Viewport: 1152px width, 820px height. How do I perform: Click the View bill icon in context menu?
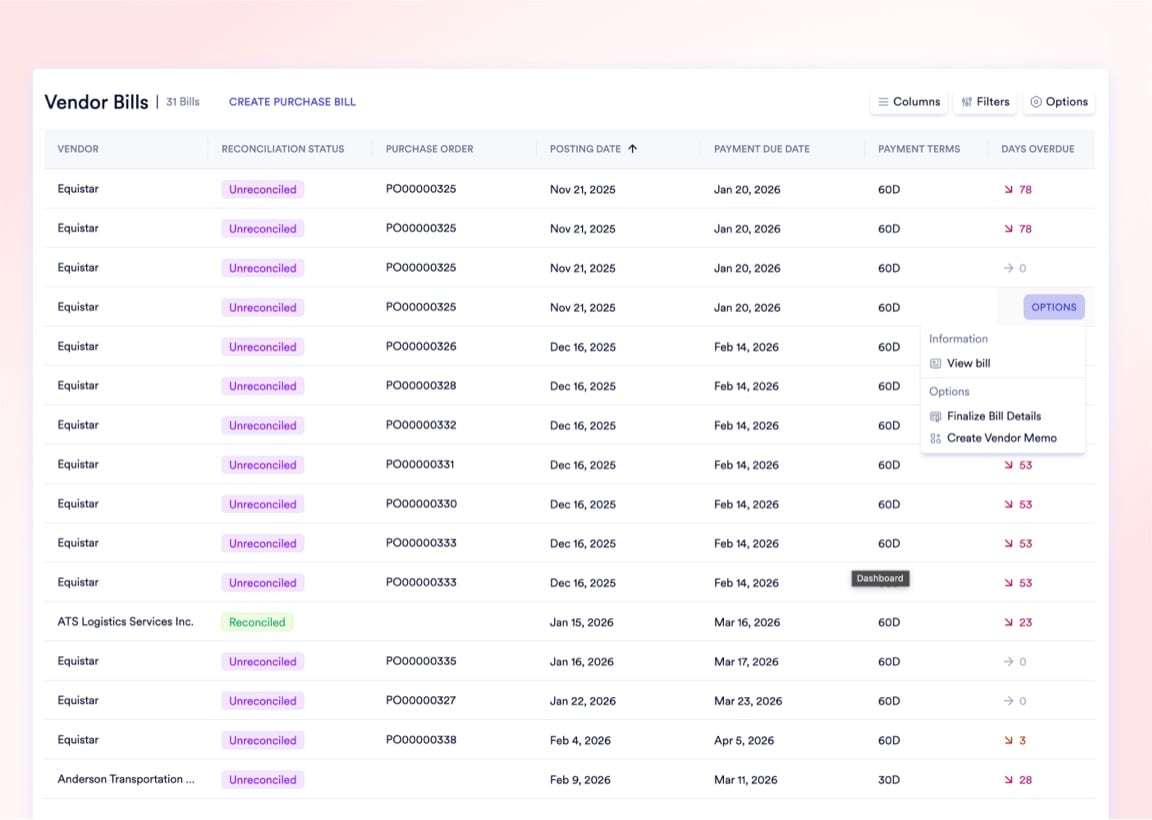(x=936, y=363)
